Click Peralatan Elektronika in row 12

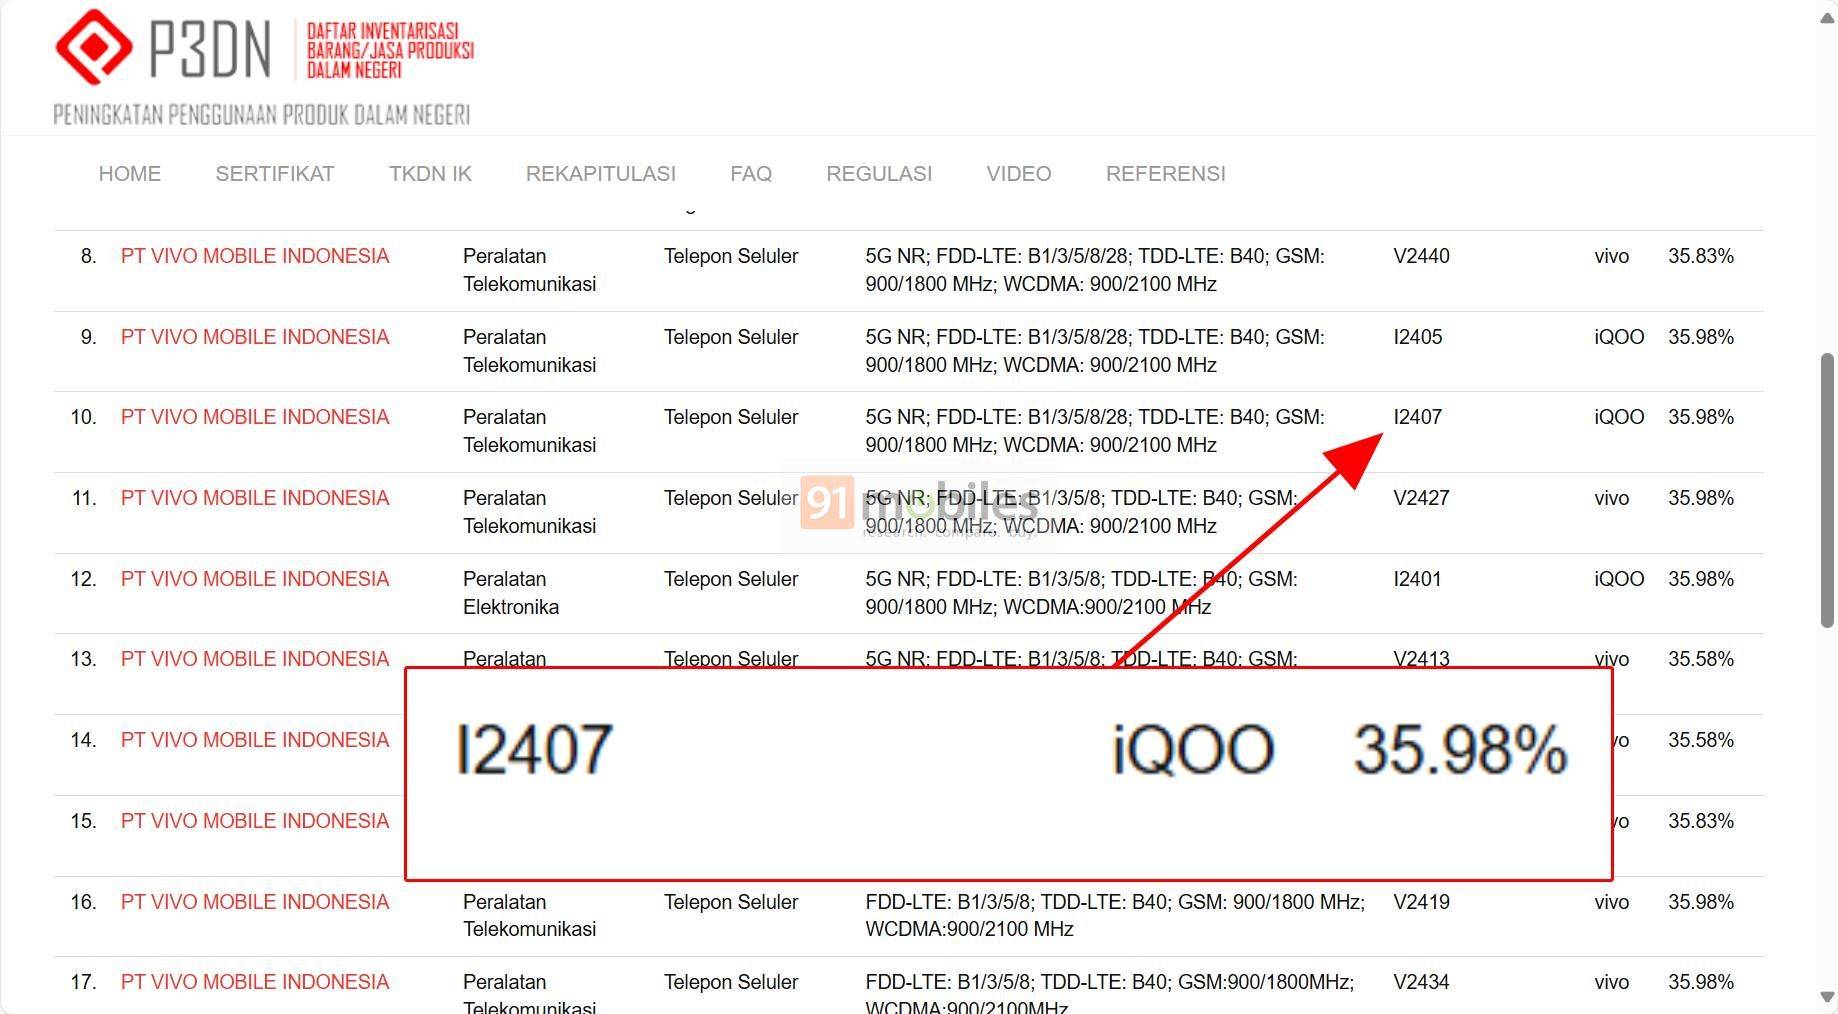tap(511, 593)
